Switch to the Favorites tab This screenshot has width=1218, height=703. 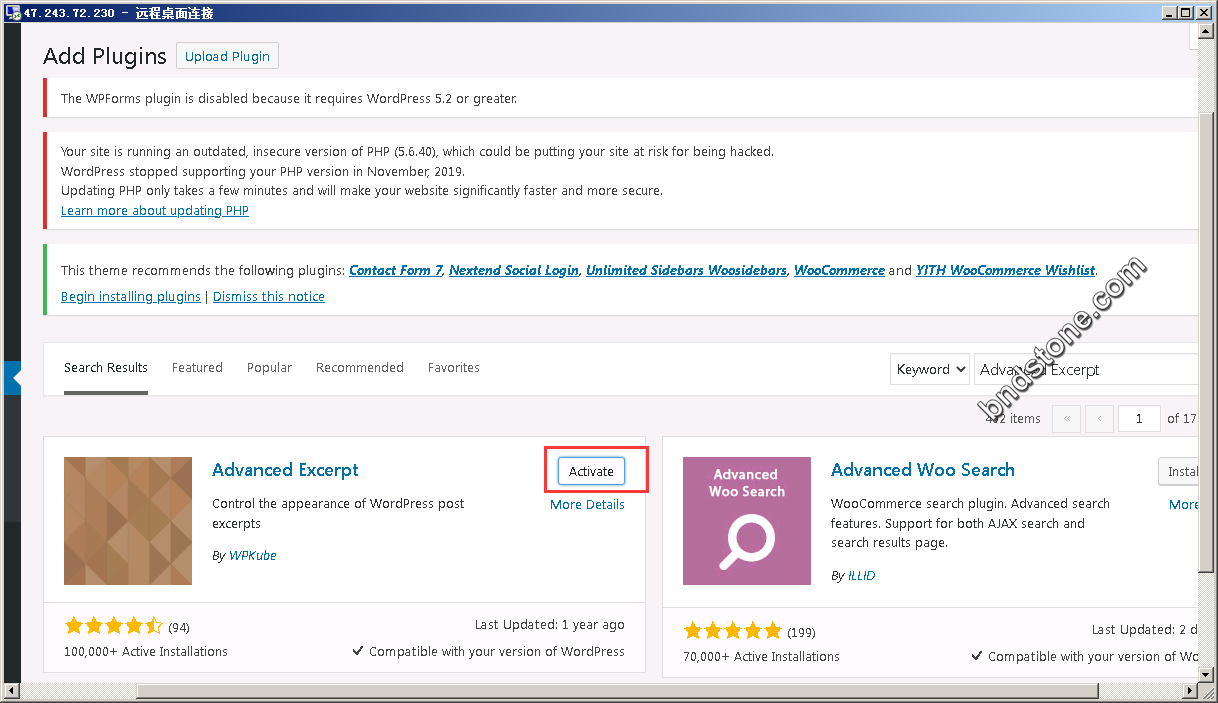click(x=454, y=368)
